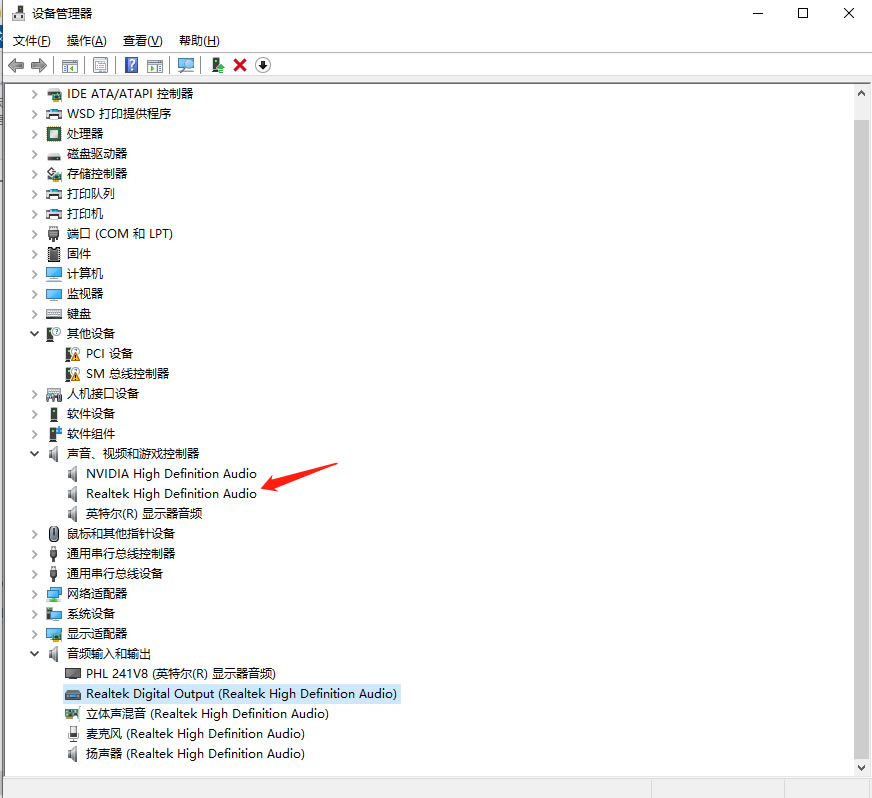Click the scrollbar up arrow
The height and width of the screenshot is (798, 872).
click(861, 93)
